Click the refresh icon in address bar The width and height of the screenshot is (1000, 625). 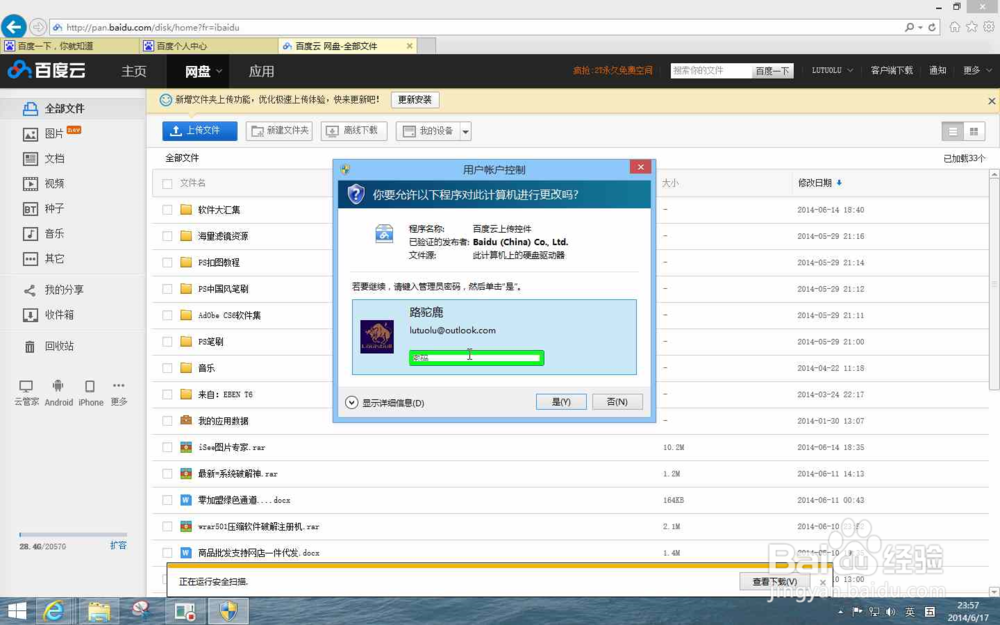pos(932,27)
